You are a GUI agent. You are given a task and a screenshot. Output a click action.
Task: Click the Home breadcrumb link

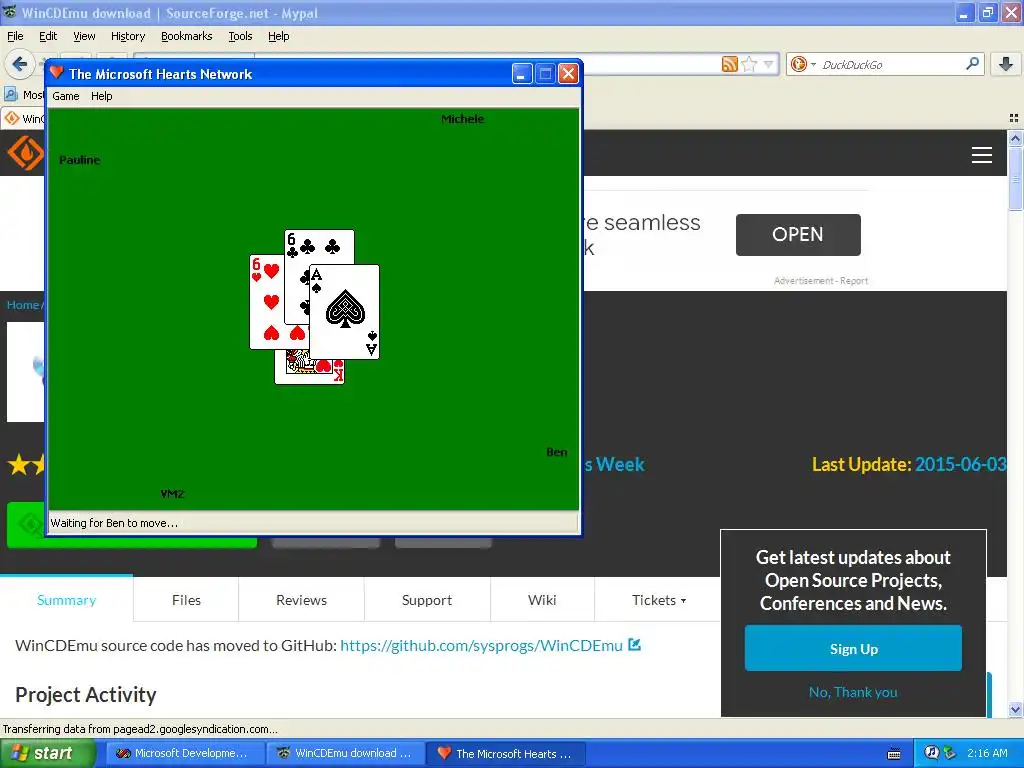pos(22,305)
